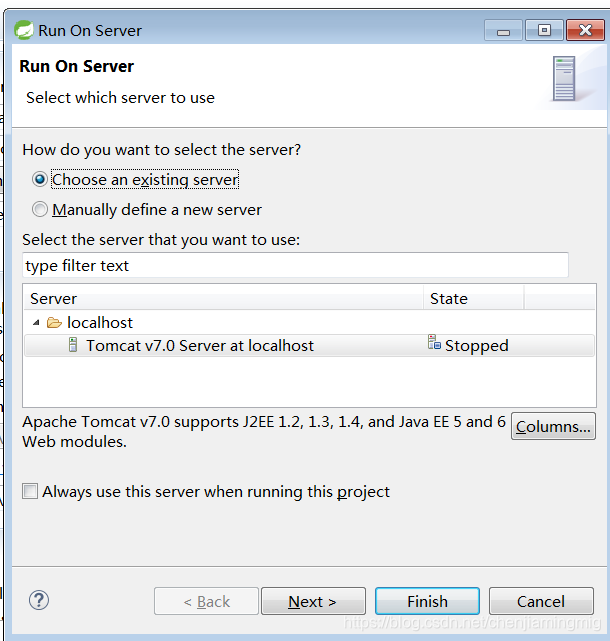
Task: Click the Spring leaf title bar icon
Action: 24,30
